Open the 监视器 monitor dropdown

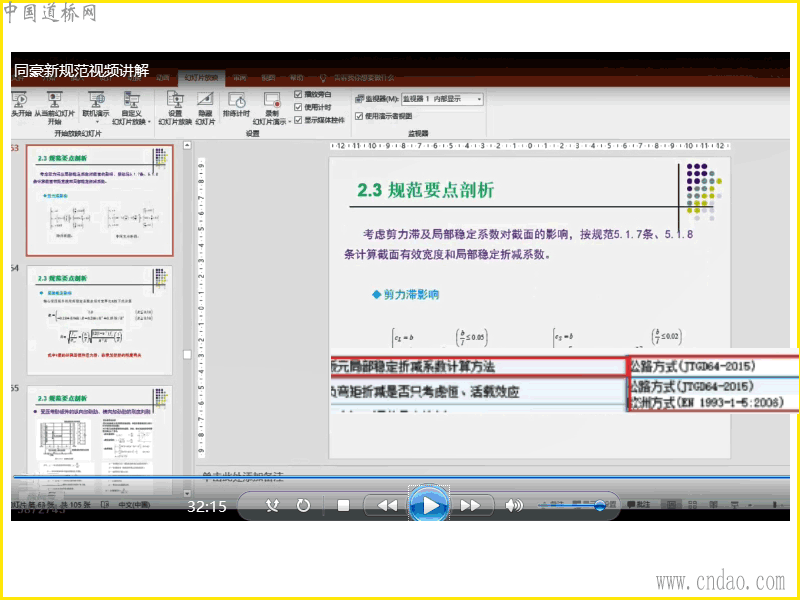pos(442,99)
